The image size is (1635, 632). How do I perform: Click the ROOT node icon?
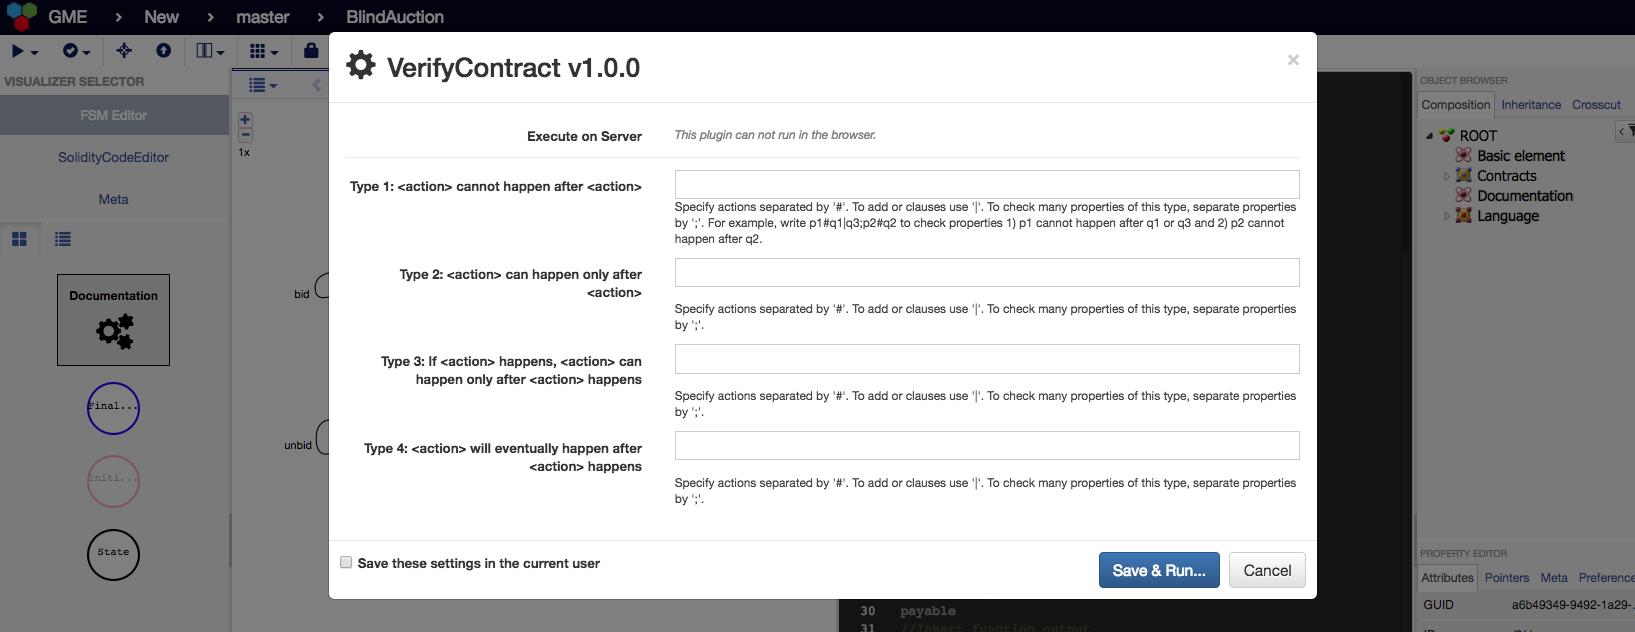pos(1447,135)
